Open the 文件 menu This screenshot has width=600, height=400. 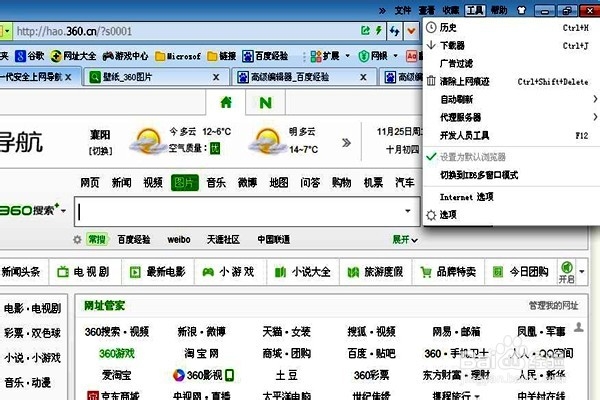click(x=403, y=10)
